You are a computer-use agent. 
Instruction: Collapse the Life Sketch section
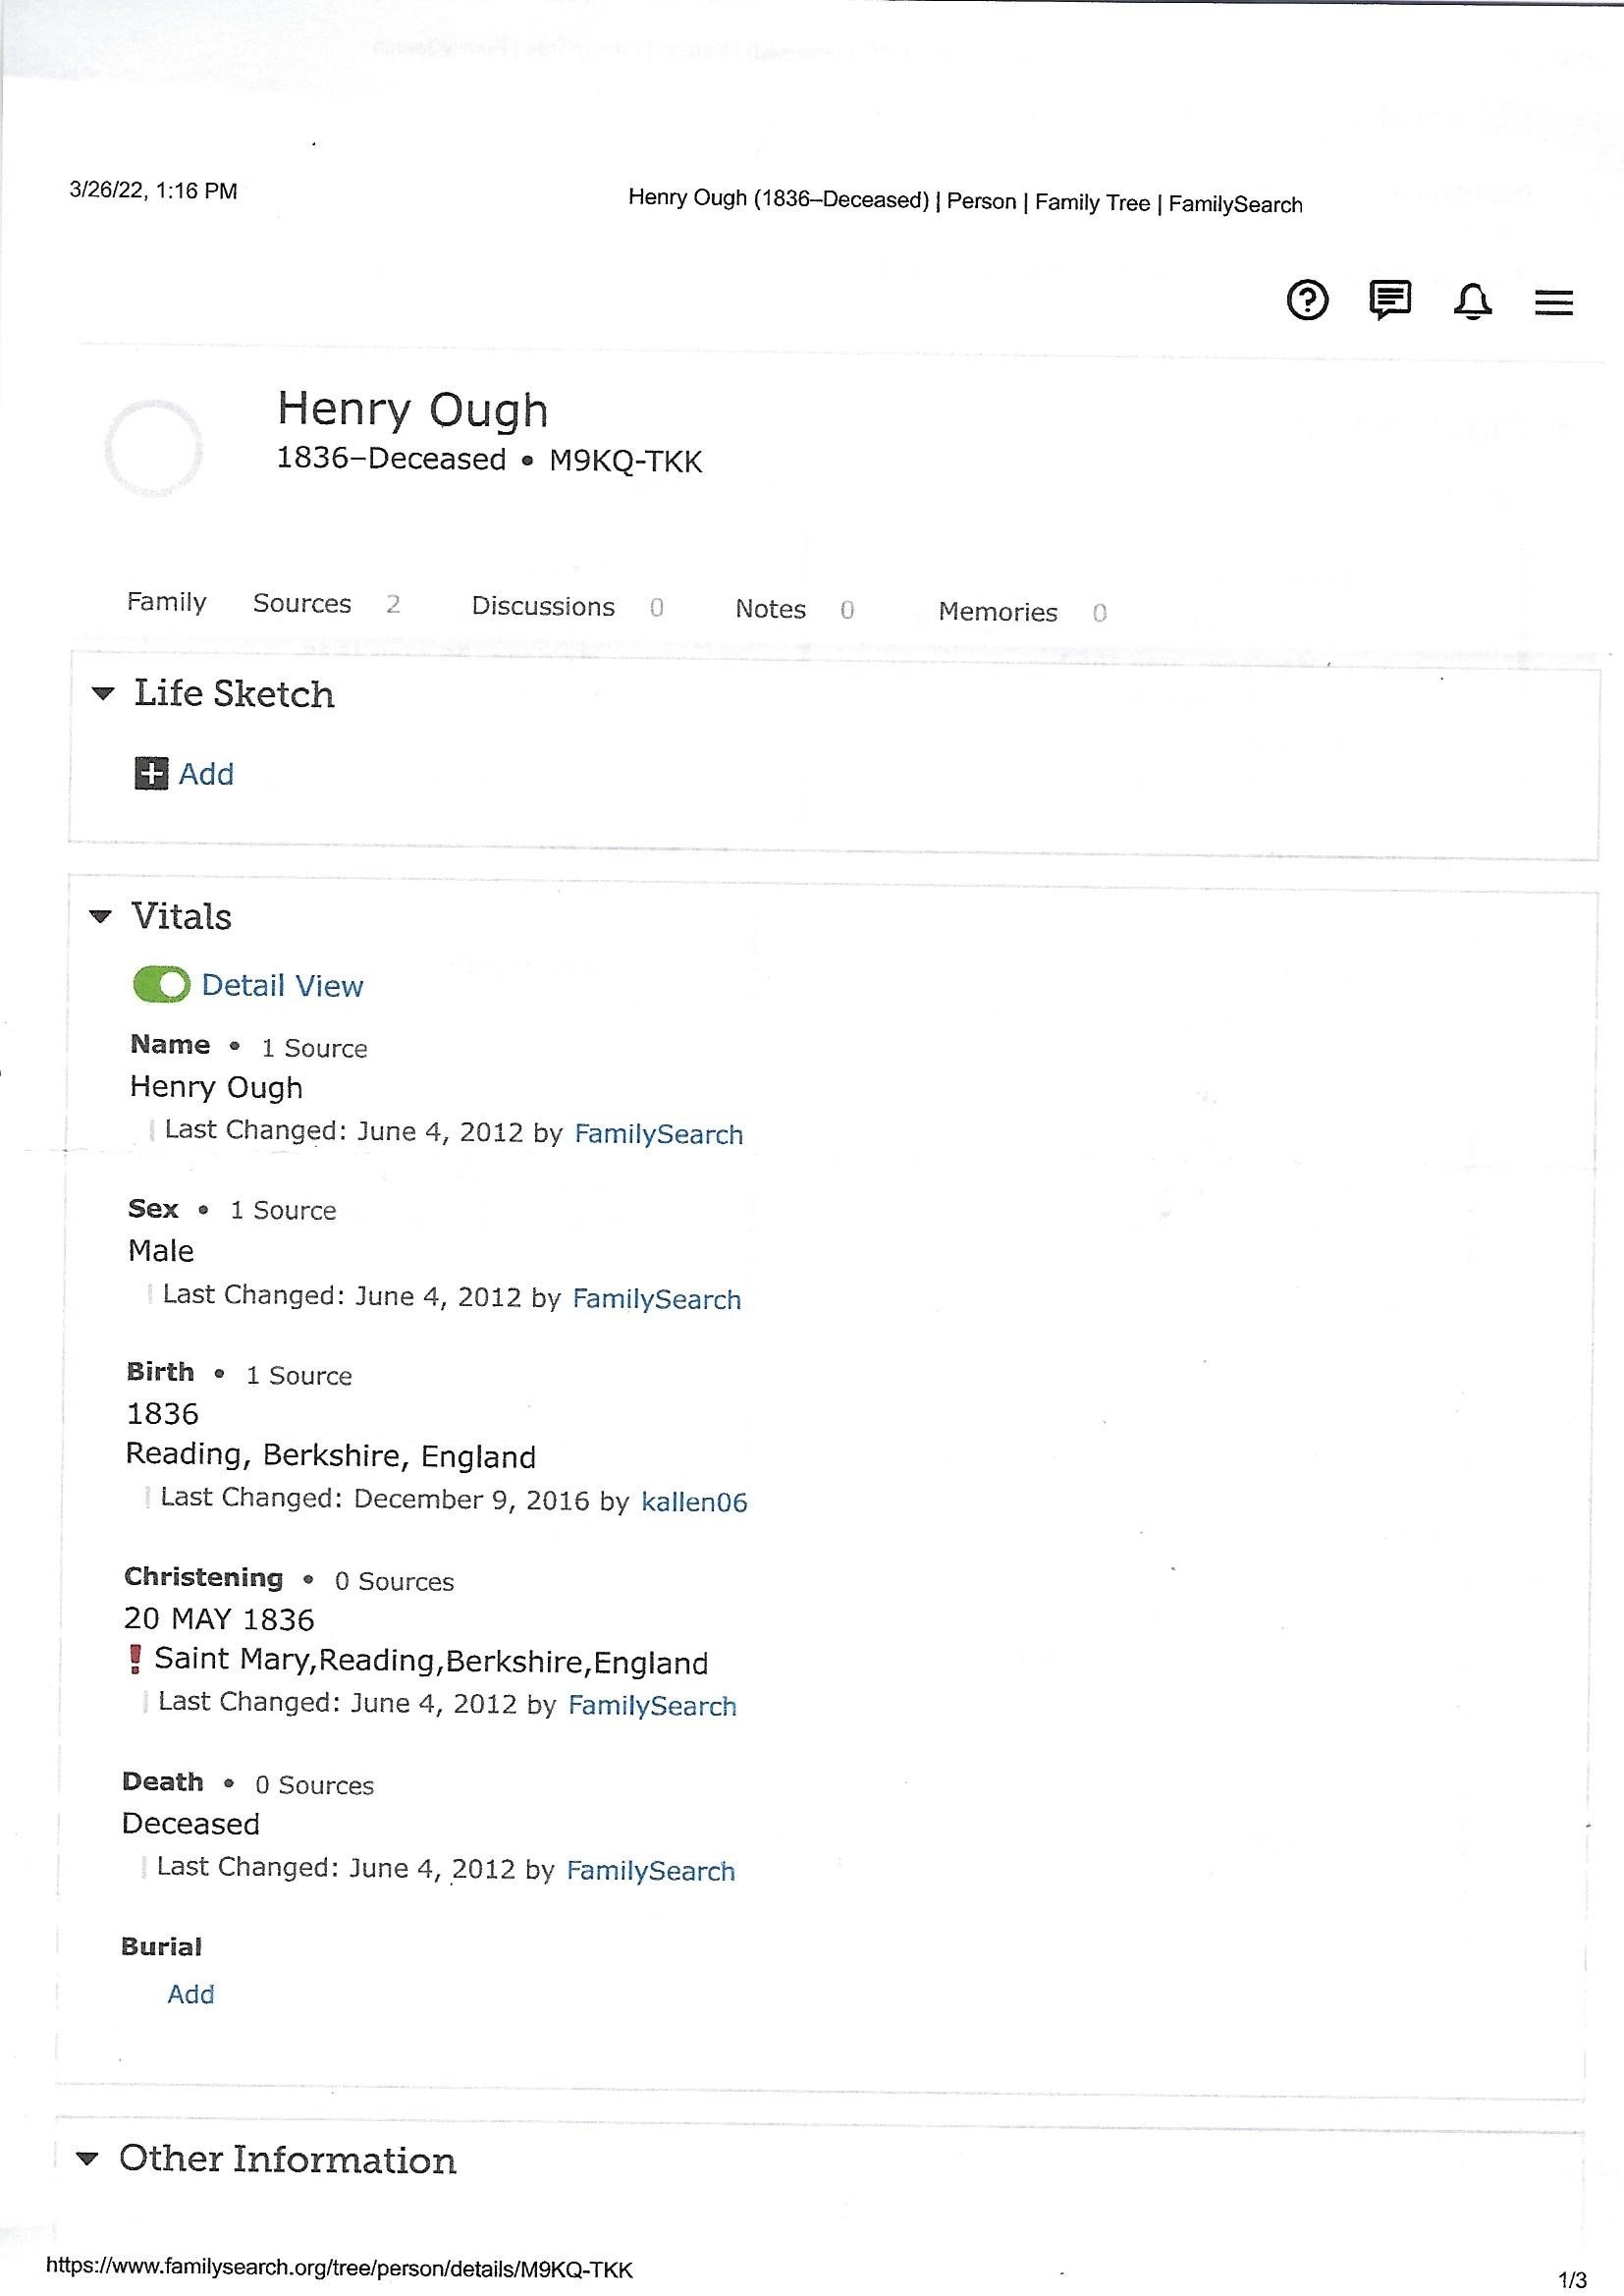[x=103, y=693]
